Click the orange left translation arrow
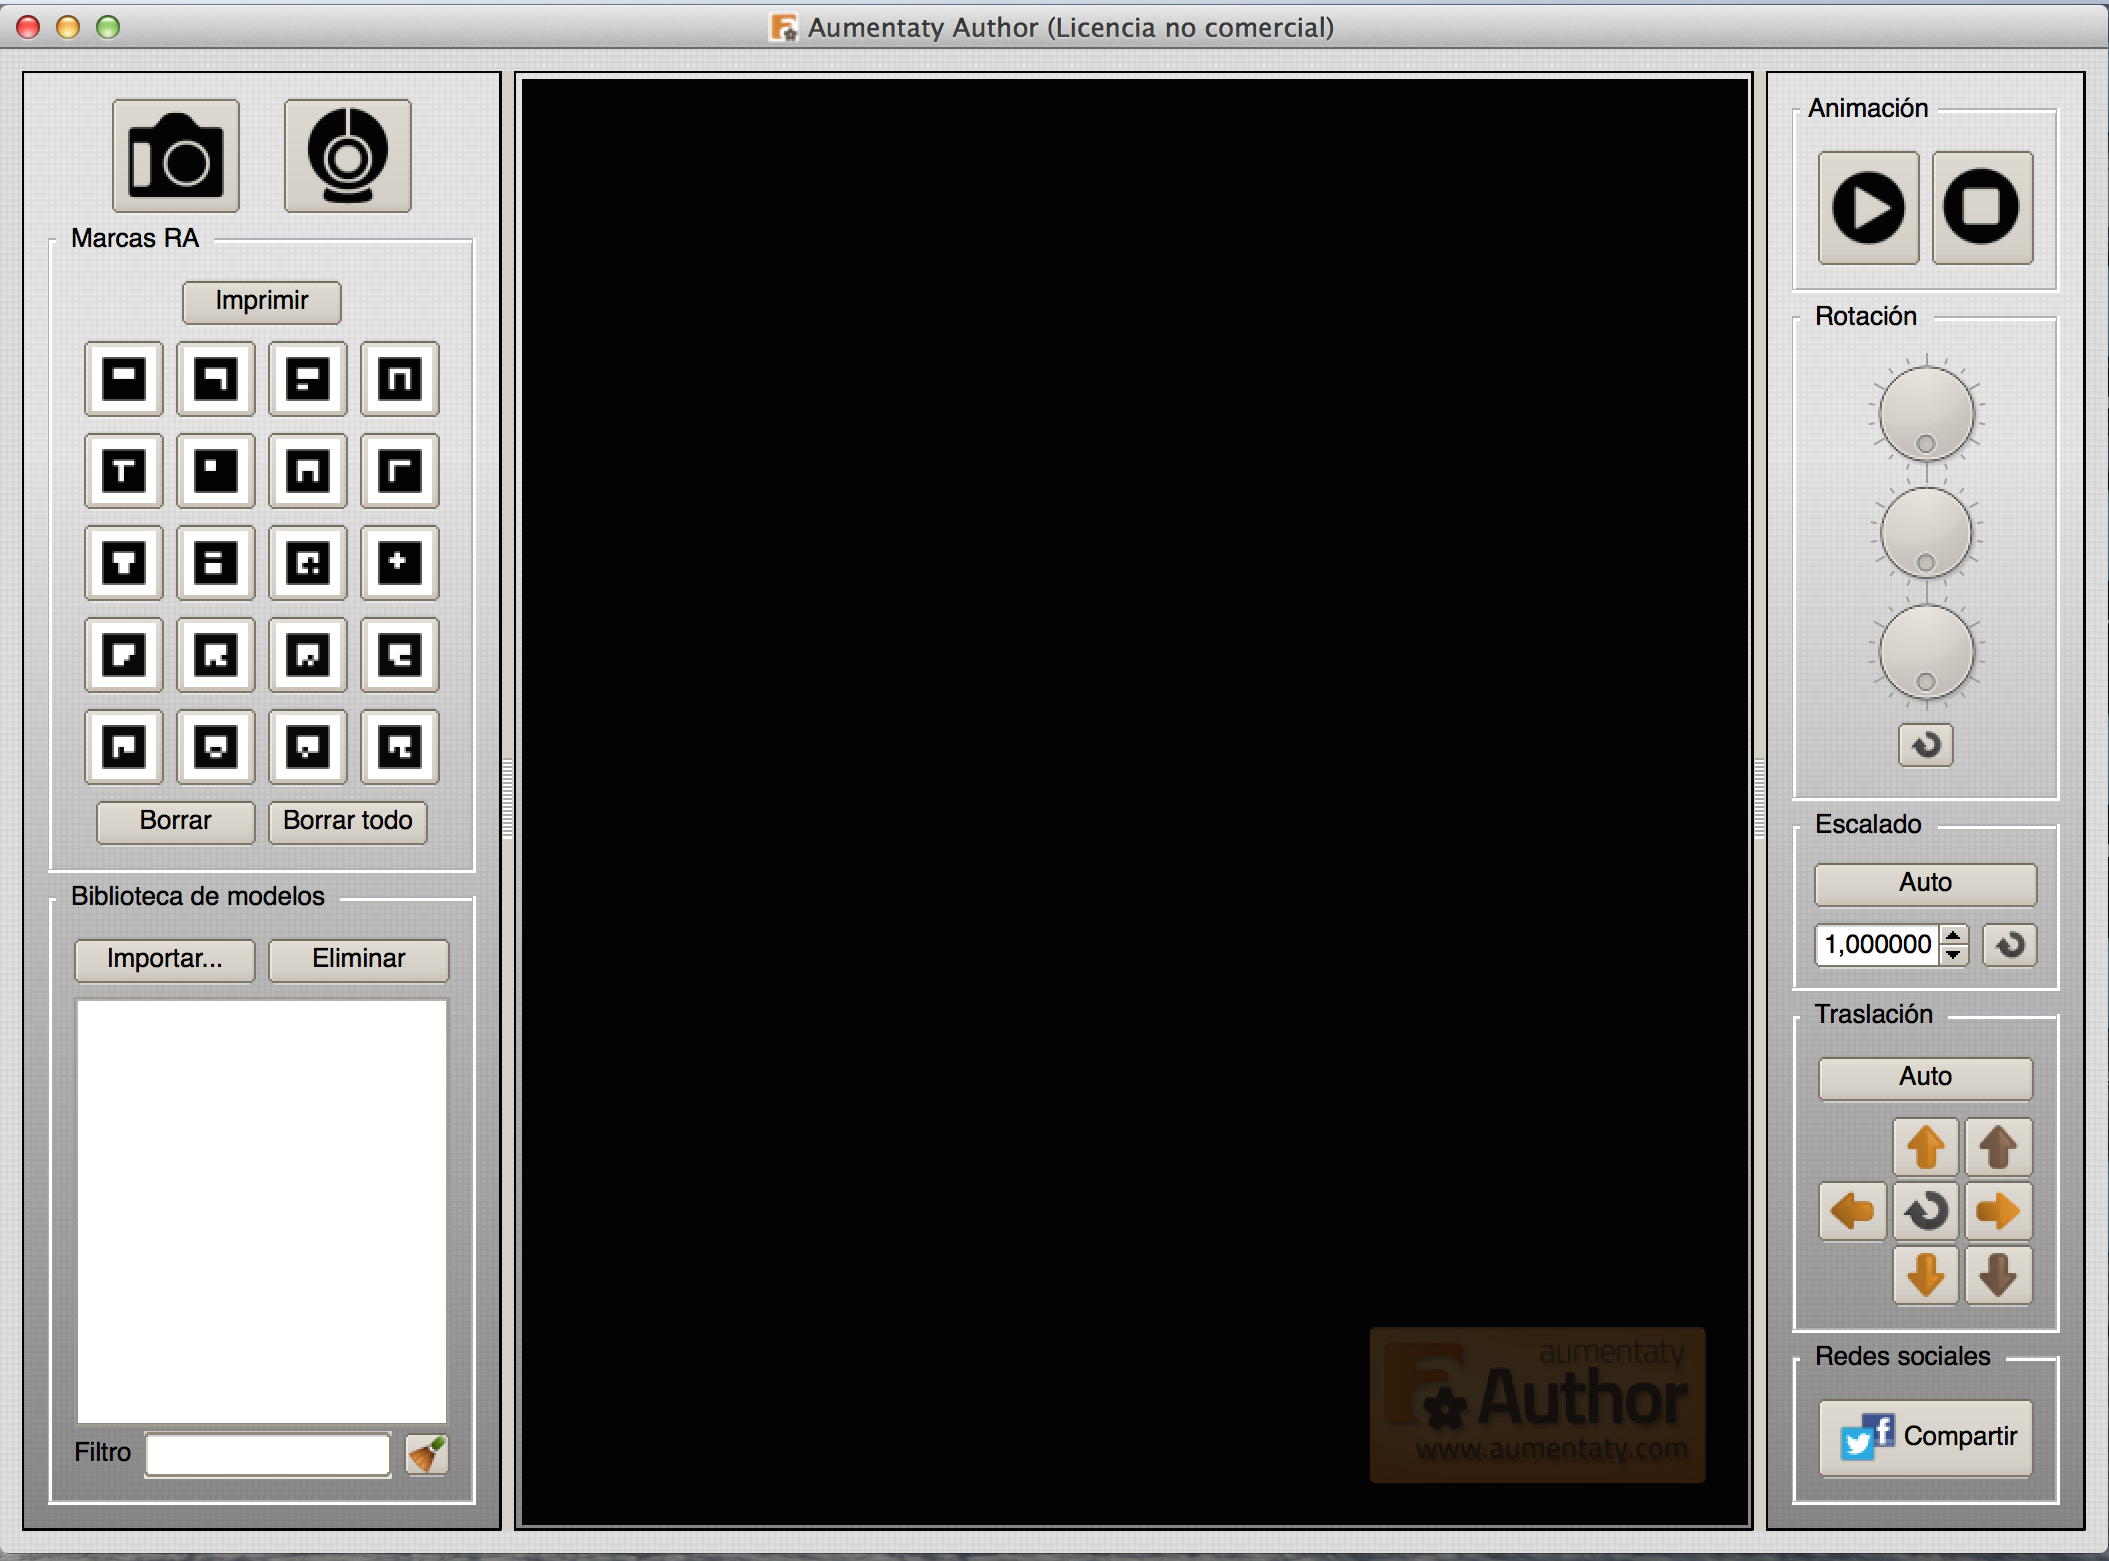The width and height of the screenshot is (2109, 1561). 1852,1211
